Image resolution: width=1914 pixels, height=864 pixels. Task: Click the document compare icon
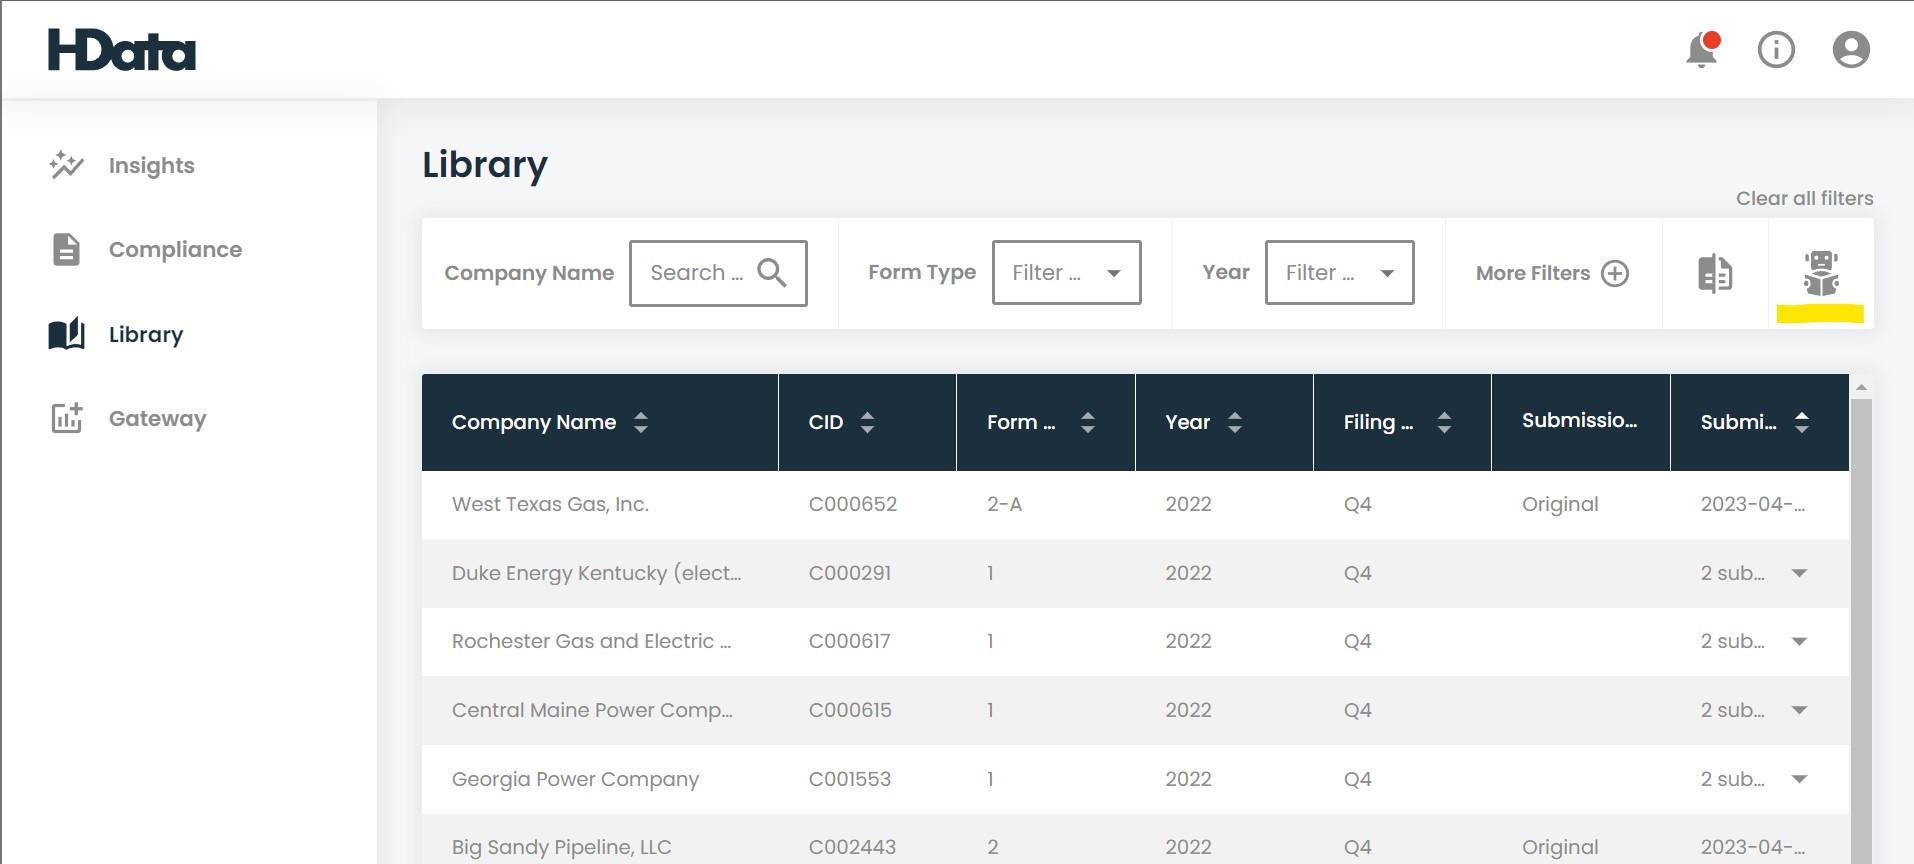pyautogui.click(x=1715, y=273)
